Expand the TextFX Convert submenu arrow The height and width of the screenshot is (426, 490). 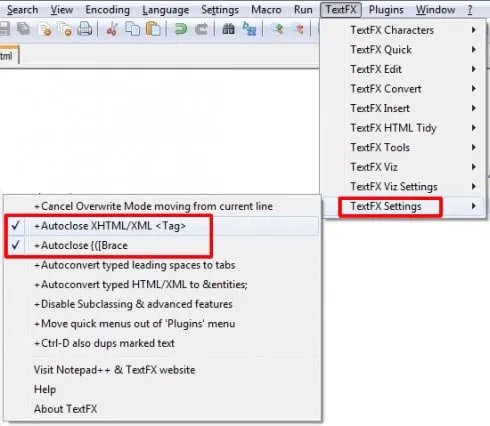(474, 89)
